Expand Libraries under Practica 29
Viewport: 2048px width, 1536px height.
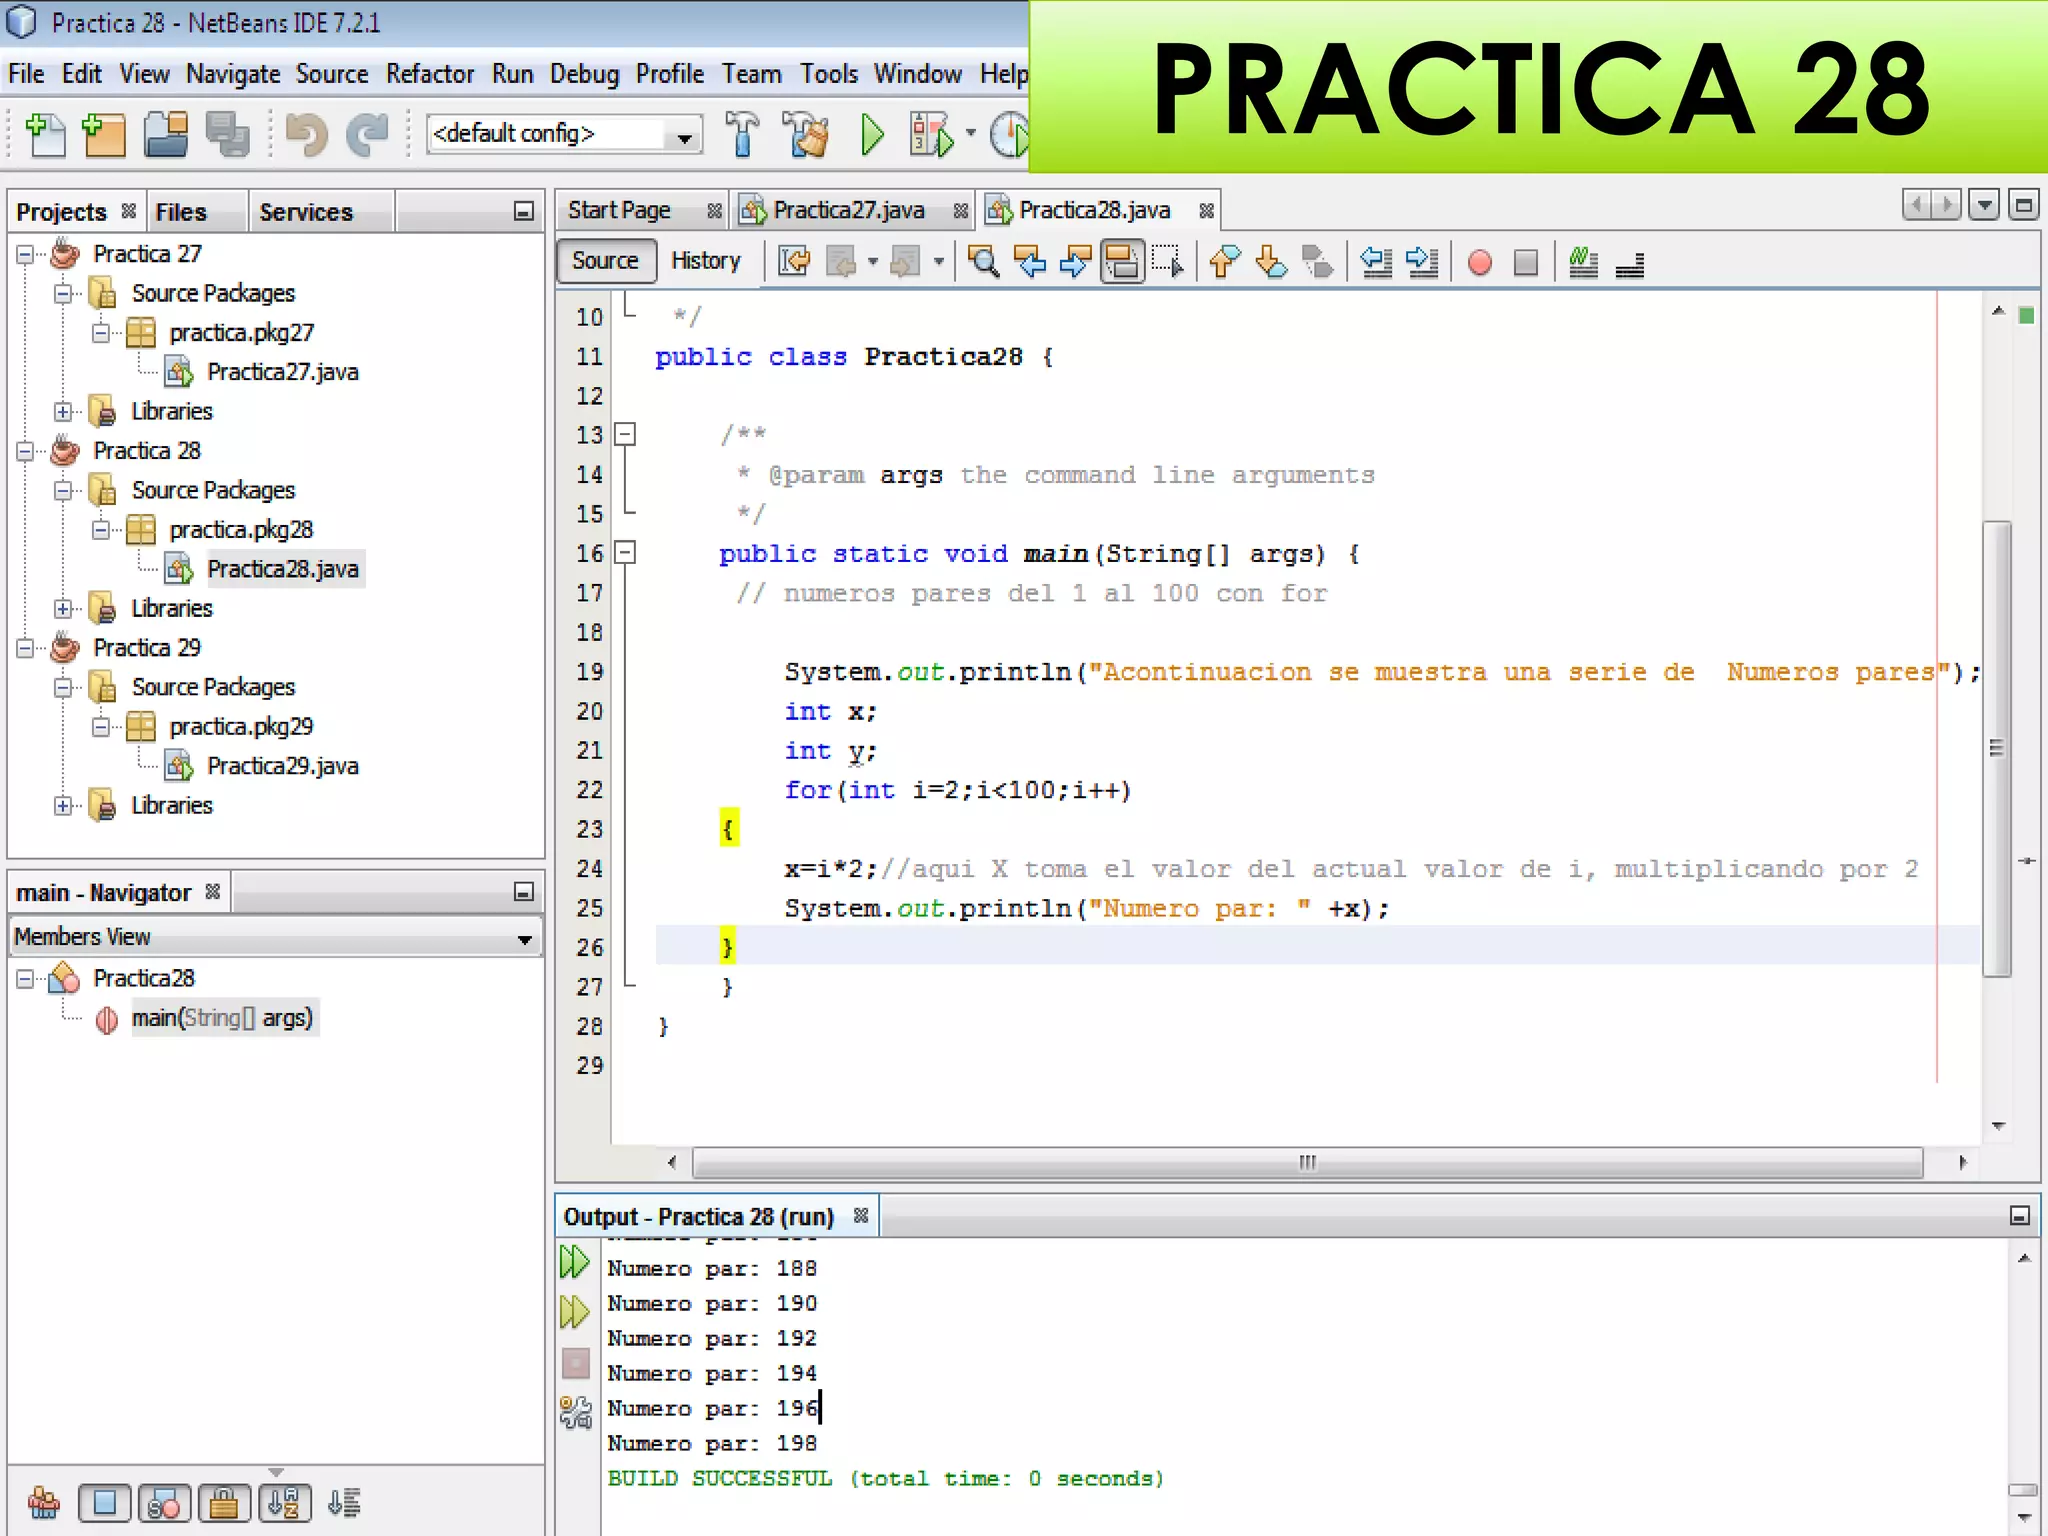(x=63, y=805)
